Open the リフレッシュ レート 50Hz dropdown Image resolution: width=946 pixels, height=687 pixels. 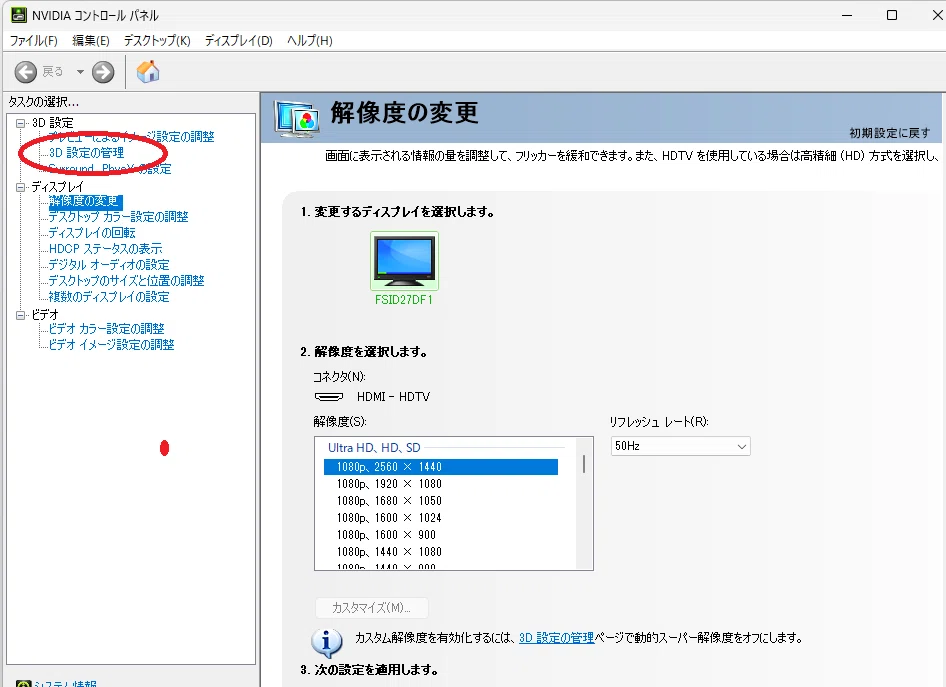point(681,446)
